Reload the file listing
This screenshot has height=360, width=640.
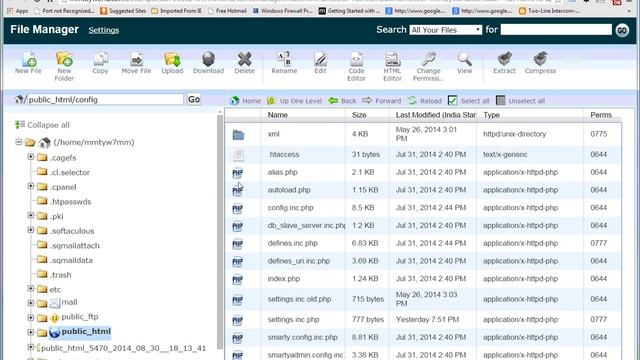coord(424,100)
